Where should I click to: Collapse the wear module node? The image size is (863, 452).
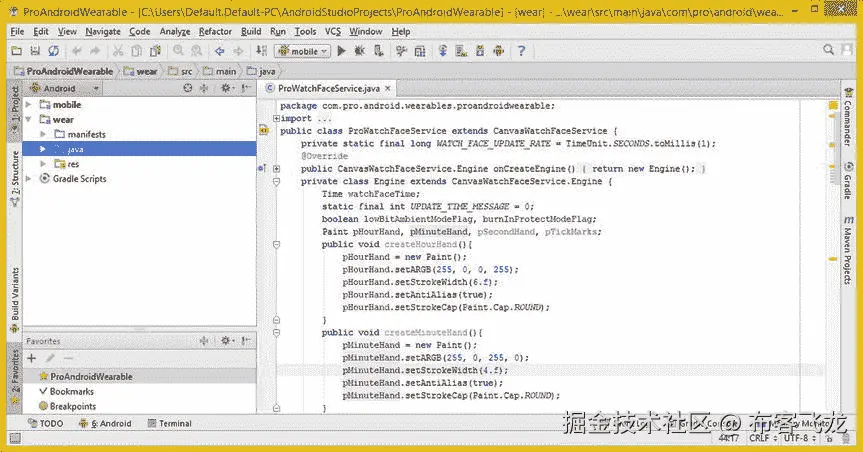(29, 119)
